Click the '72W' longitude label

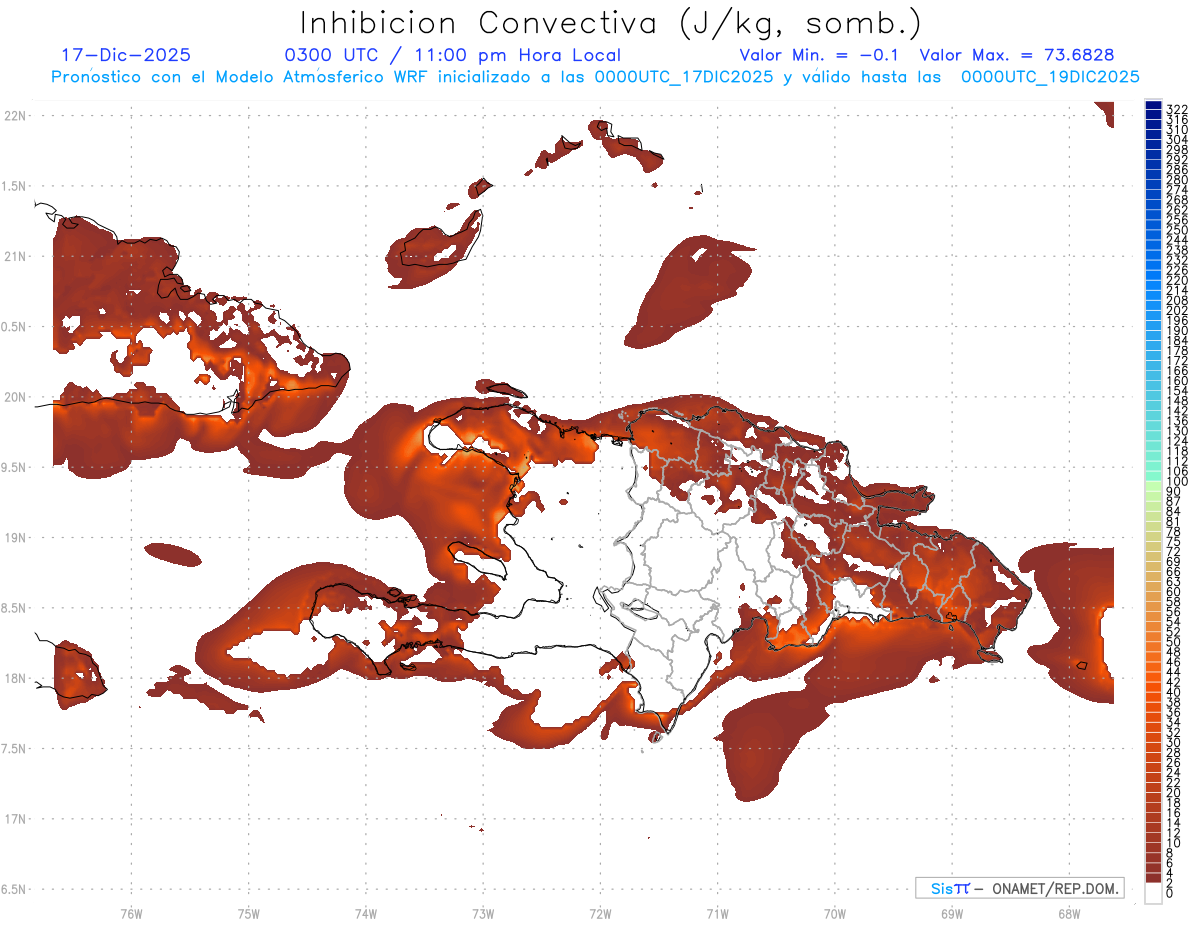tap(600, 913)
